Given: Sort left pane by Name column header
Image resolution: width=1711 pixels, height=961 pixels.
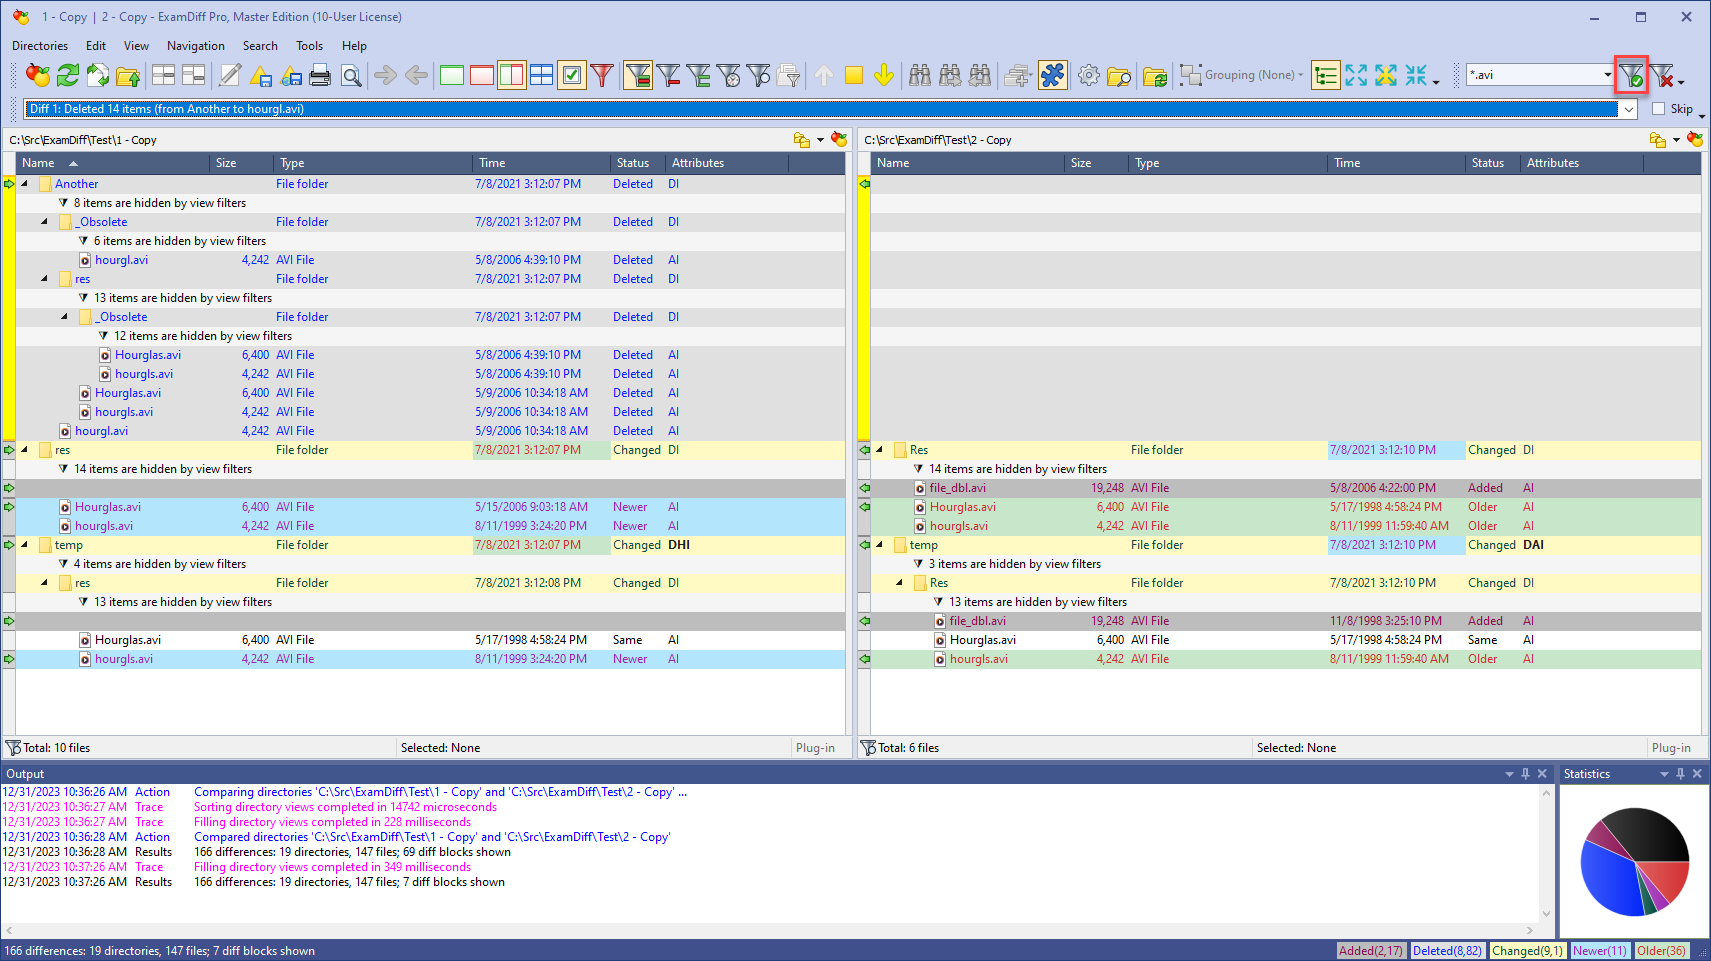Looking at the screenshot, I should click(x=114, y=163).
